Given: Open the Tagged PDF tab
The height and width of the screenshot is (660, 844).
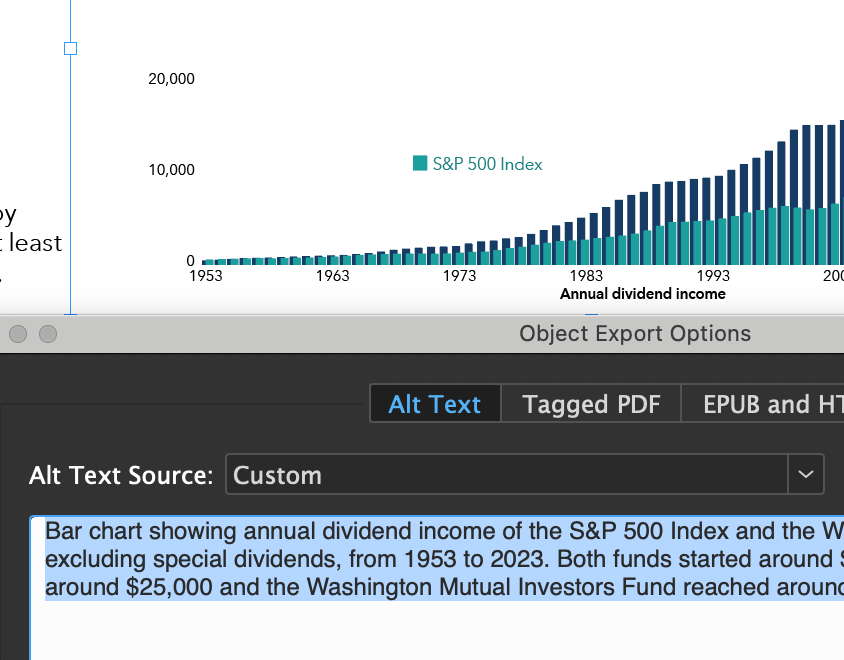Looking at the screenshot, I should pyautogui.click(x=591, y=404).
